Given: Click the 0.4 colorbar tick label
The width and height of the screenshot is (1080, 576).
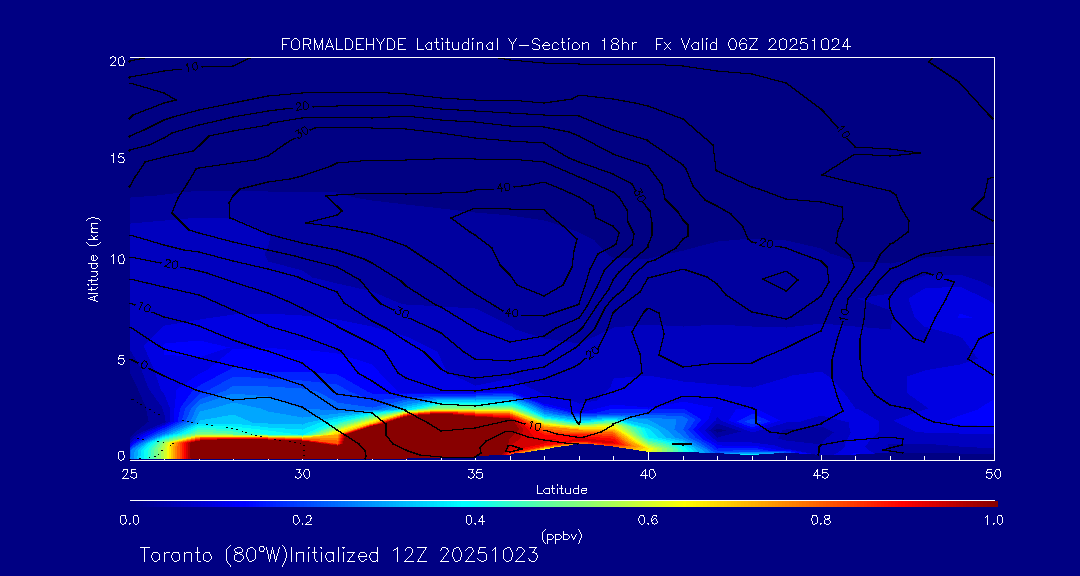Looking at the screenshot, I should click(475, 520).
